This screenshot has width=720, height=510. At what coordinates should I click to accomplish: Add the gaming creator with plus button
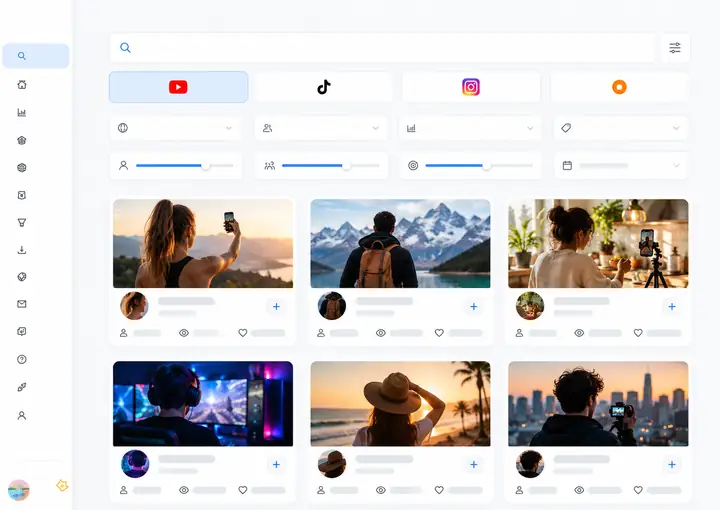tap(276, 465)
